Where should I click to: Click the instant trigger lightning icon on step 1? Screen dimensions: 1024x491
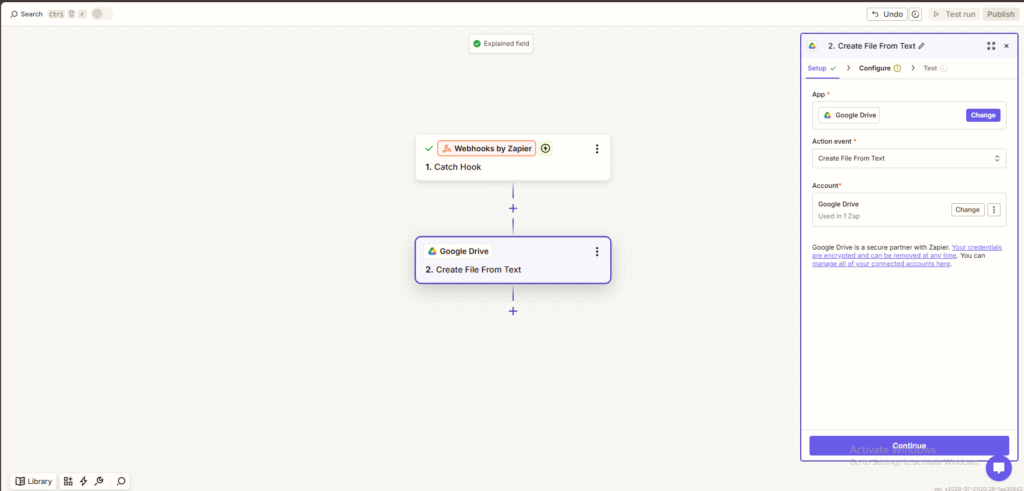(546, 148)
